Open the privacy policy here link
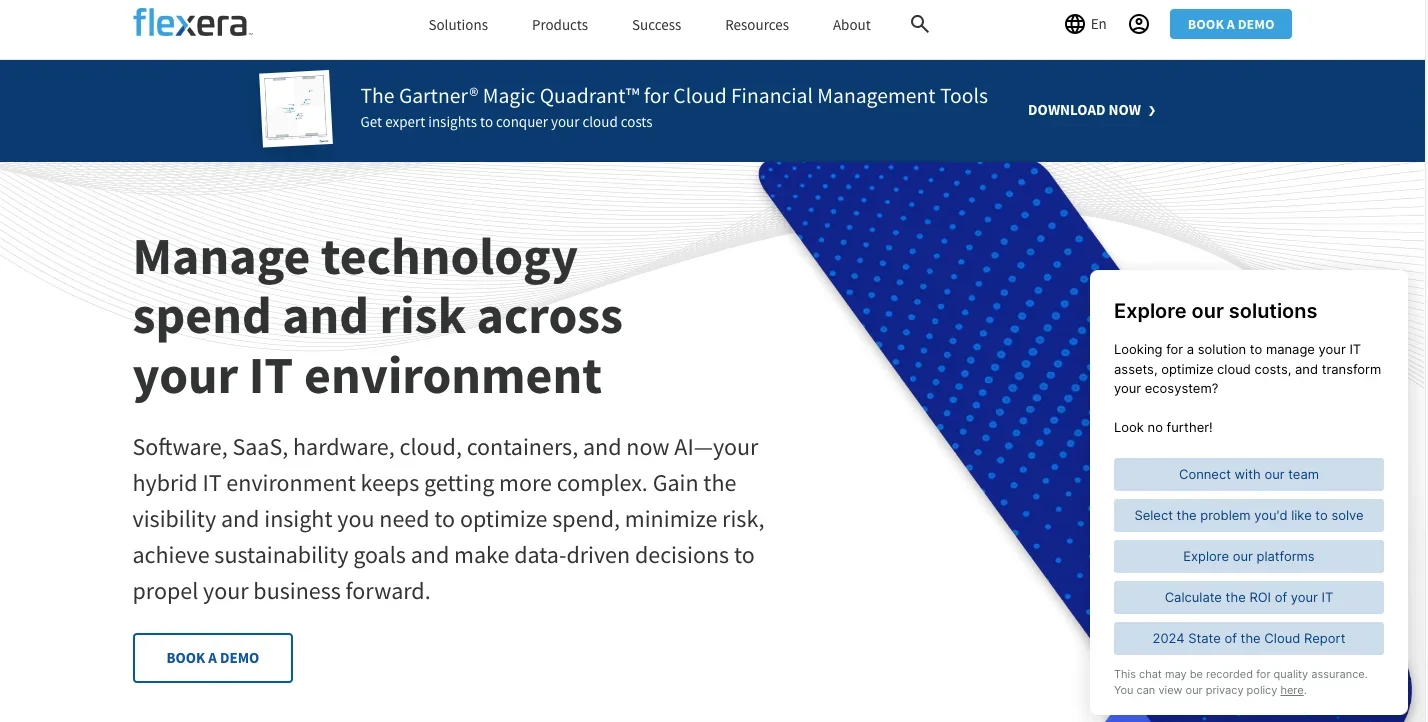 tap(1292, 690)
